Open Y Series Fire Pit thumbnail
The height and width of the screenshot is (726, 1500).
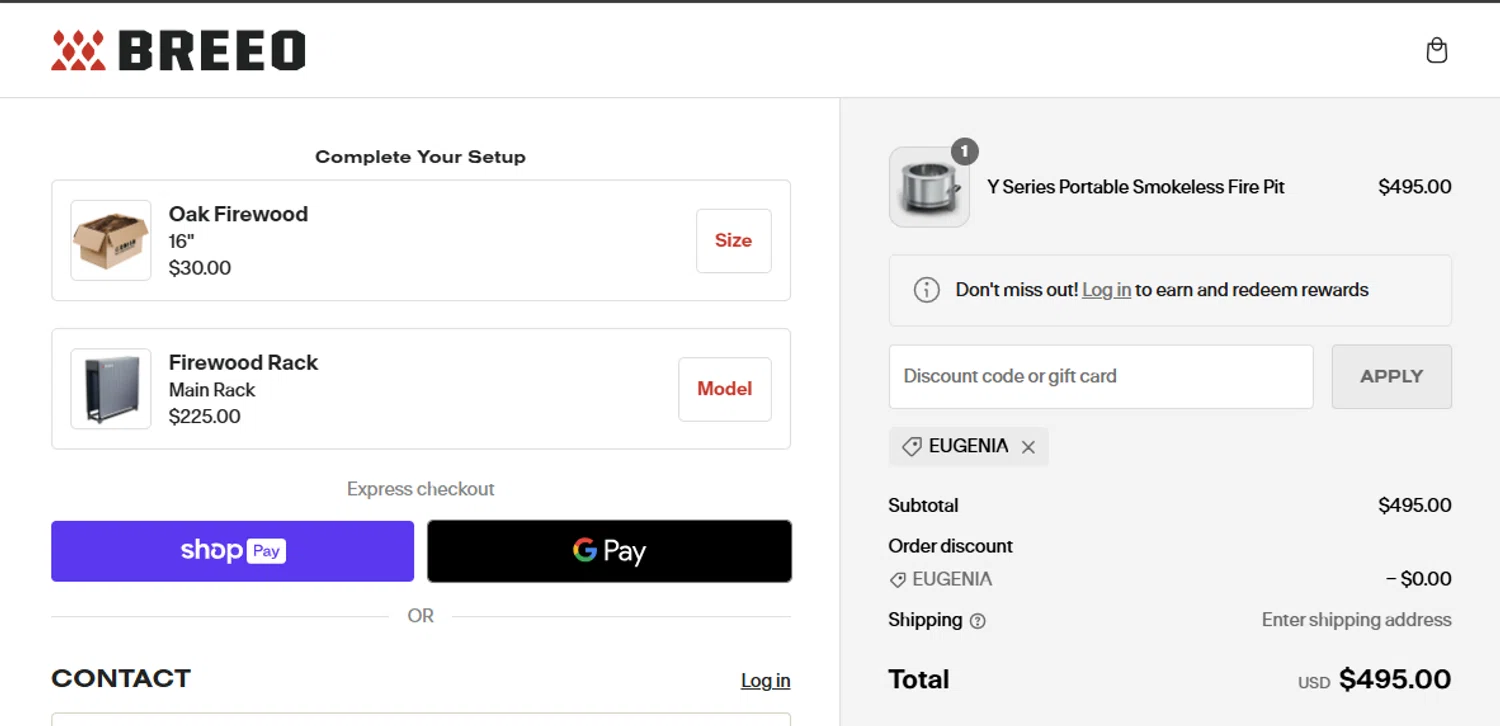[929, 187]
